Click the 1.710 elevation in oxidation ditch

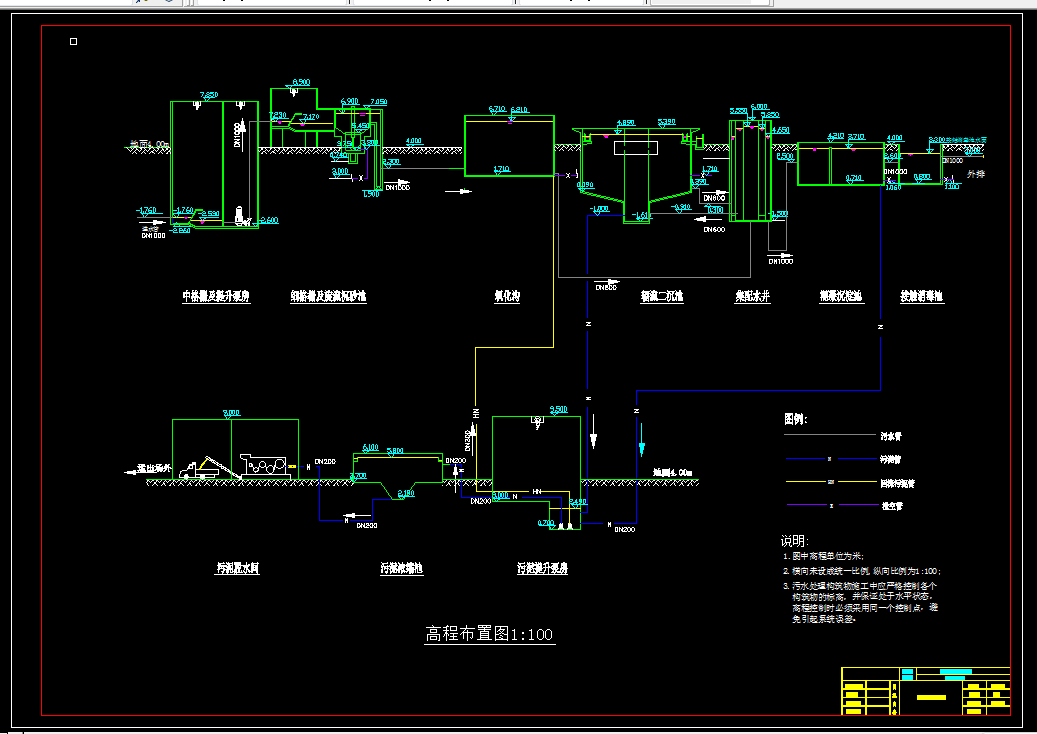[x=502, y=169]
